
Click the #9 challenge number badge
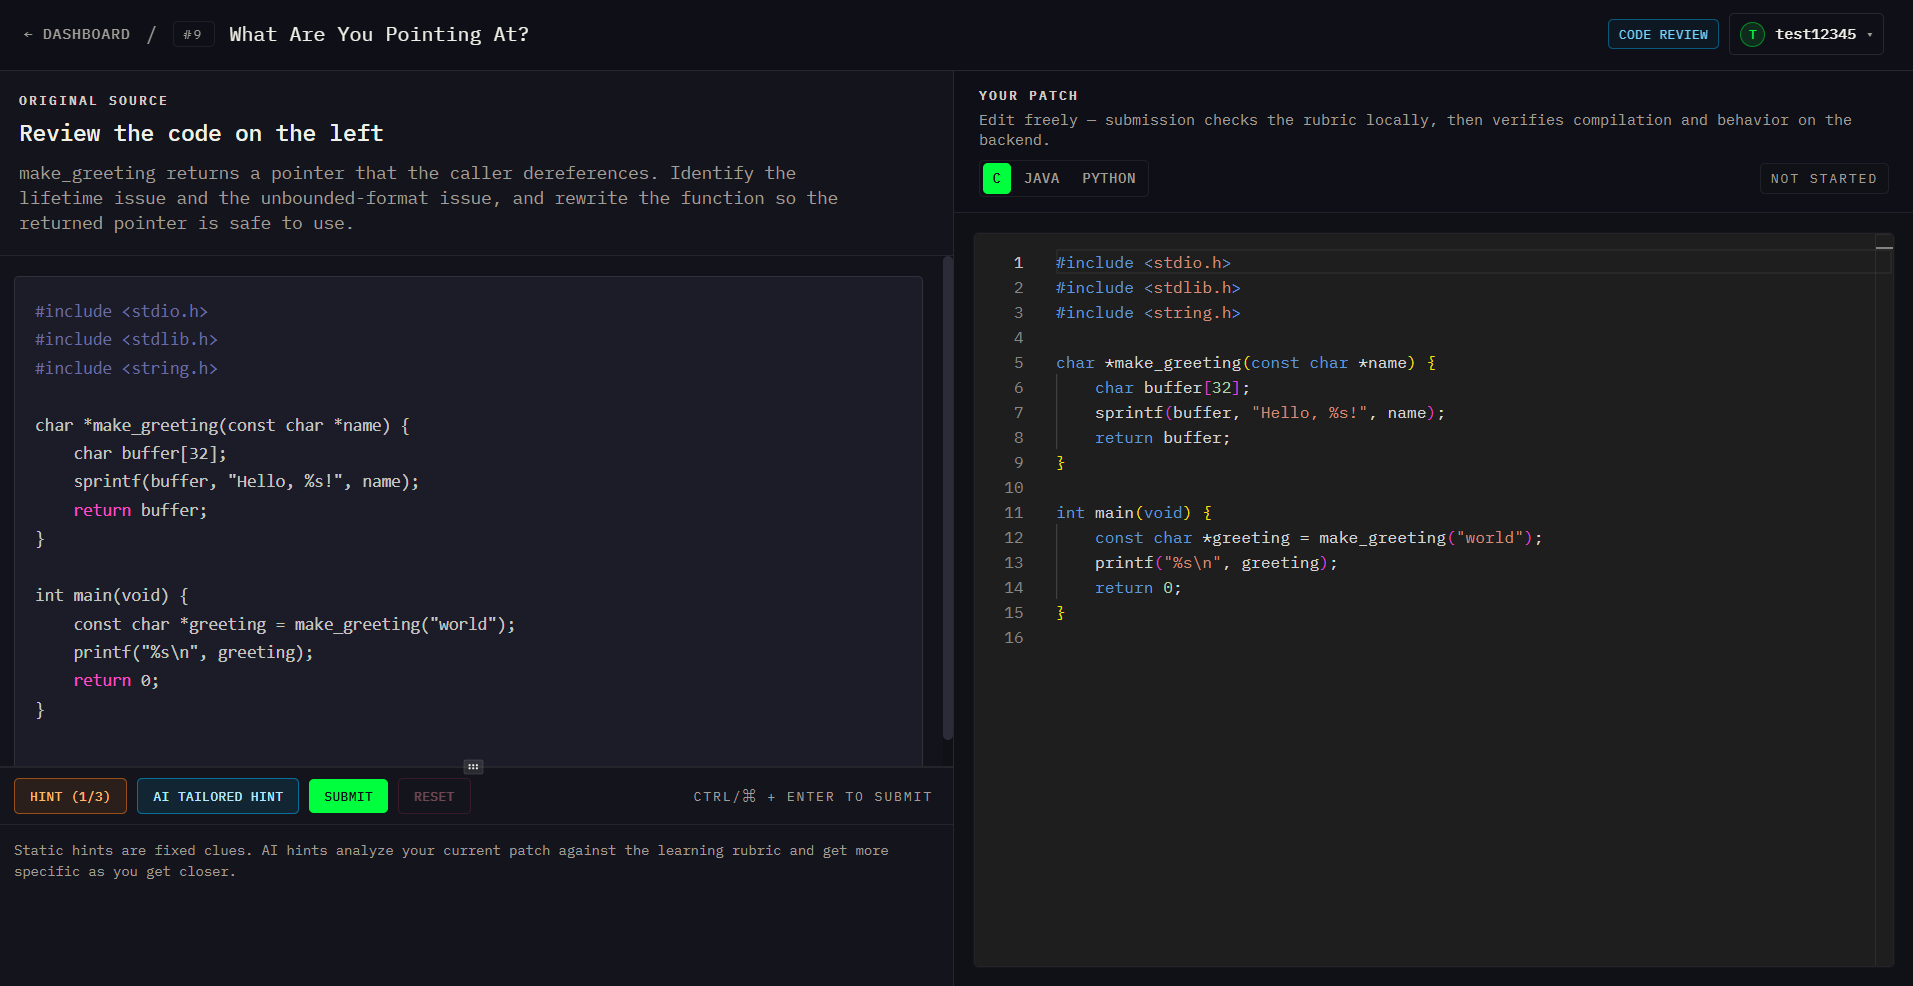pos(193,35)
